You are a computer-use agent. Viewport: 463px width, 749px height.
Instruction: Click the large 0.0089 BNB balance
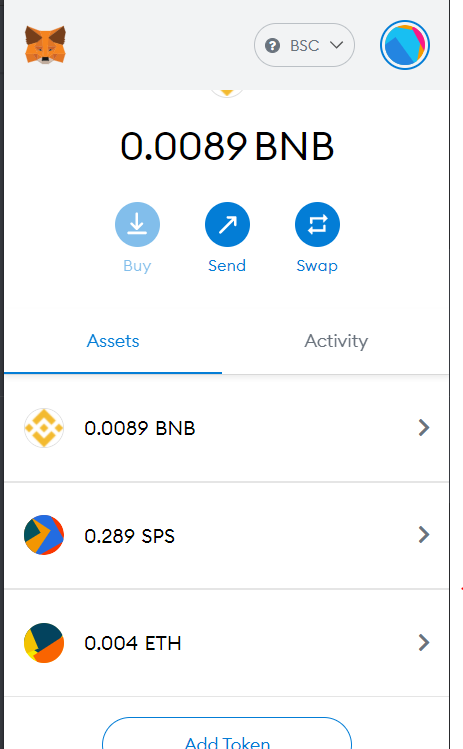pyautogui.click(x=227, y=146)
